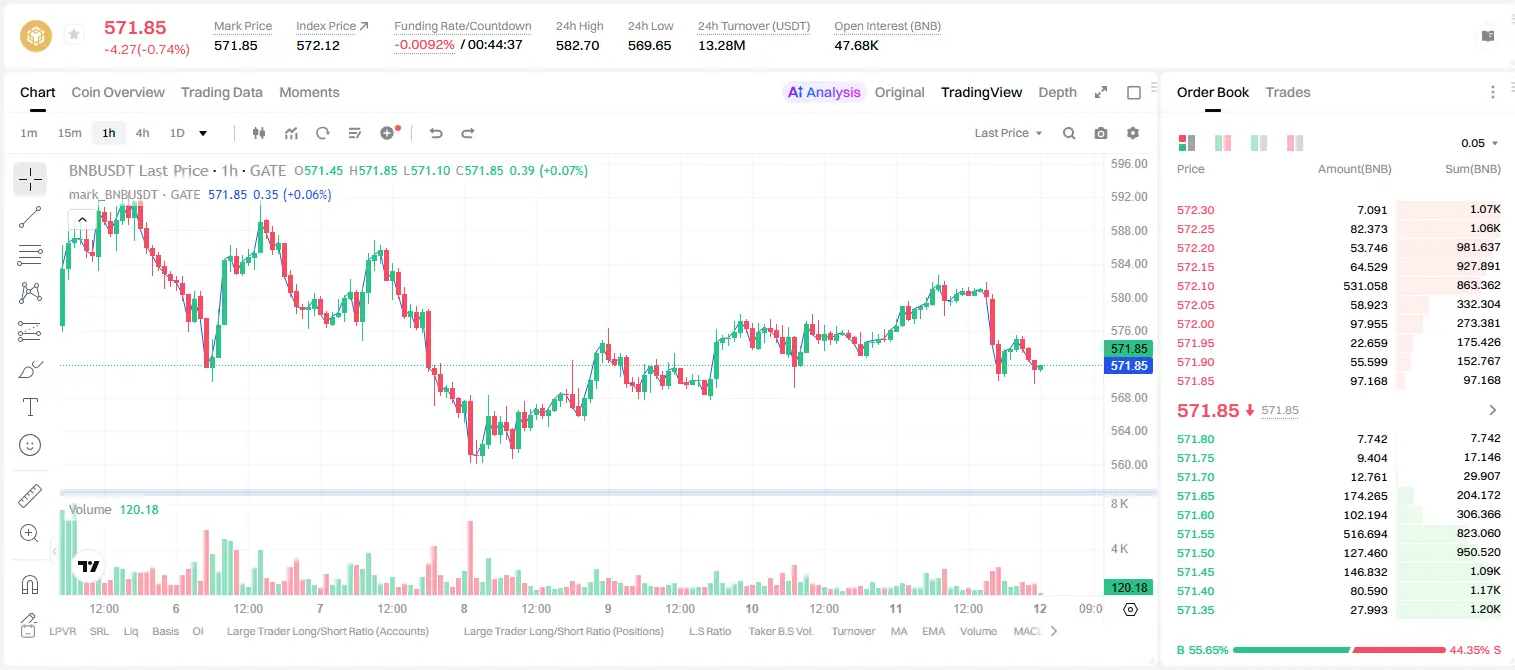The width and height of the screenshot is (1515, 670).
Task: Open the Coin Overview tab
Action: 118,92
